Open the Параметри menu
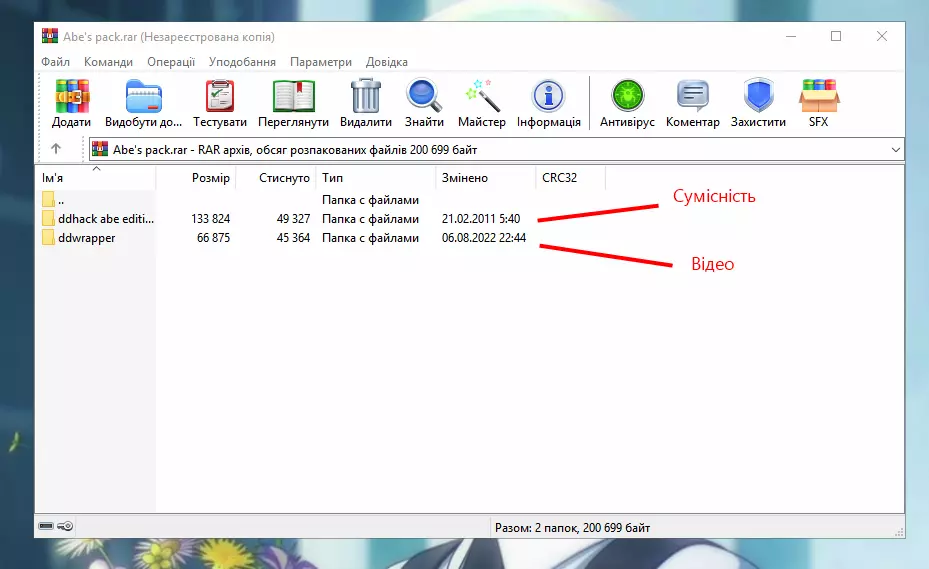Image resolution: width=929 pixels, height=569 pixels. [321, 62]
